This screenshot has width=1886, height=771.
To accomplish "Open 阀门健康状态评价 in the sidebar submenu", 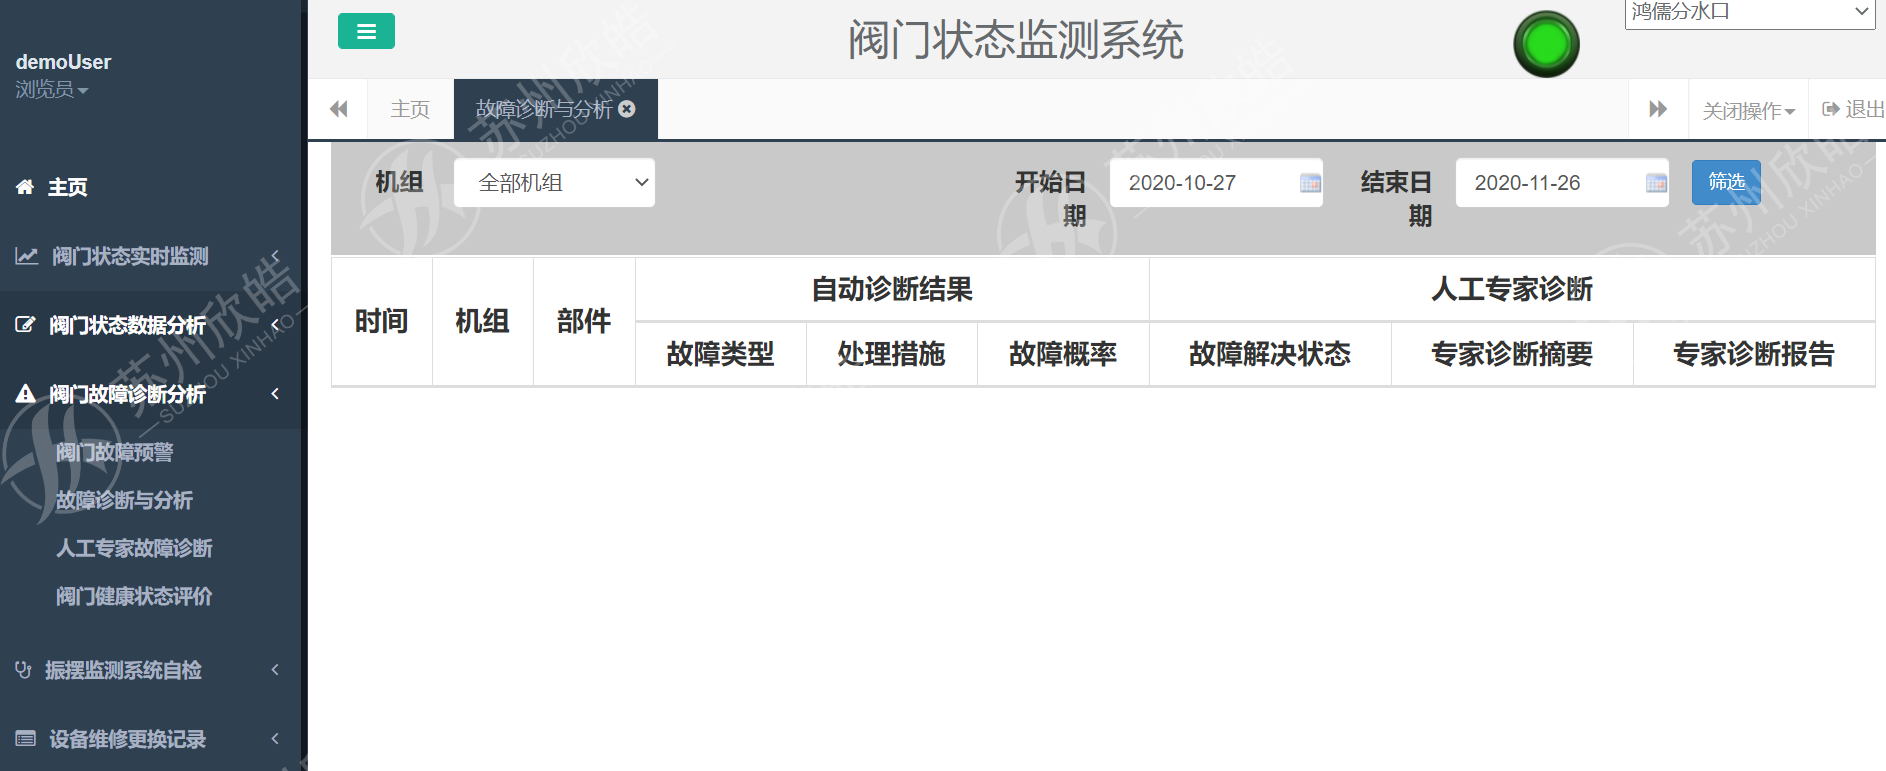I will pos(134,597).
